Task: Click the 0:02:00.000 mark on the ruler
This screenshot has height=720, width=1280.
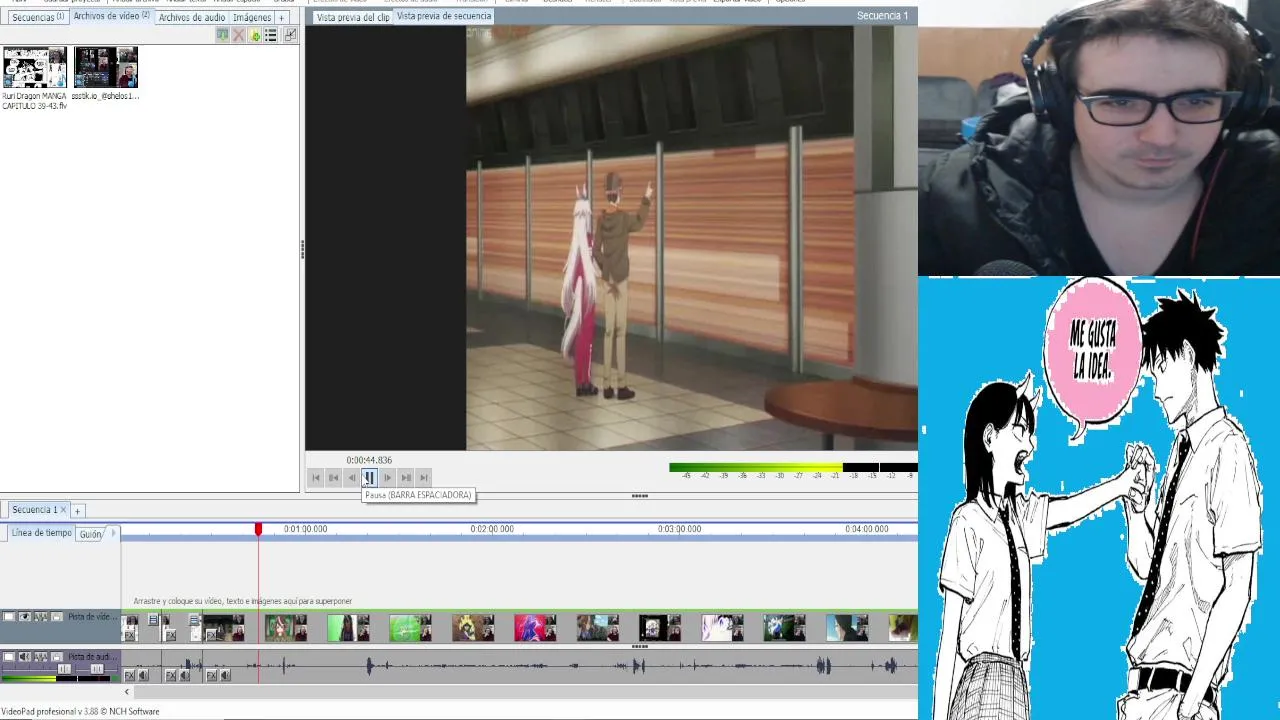Action: coord(492,529)
